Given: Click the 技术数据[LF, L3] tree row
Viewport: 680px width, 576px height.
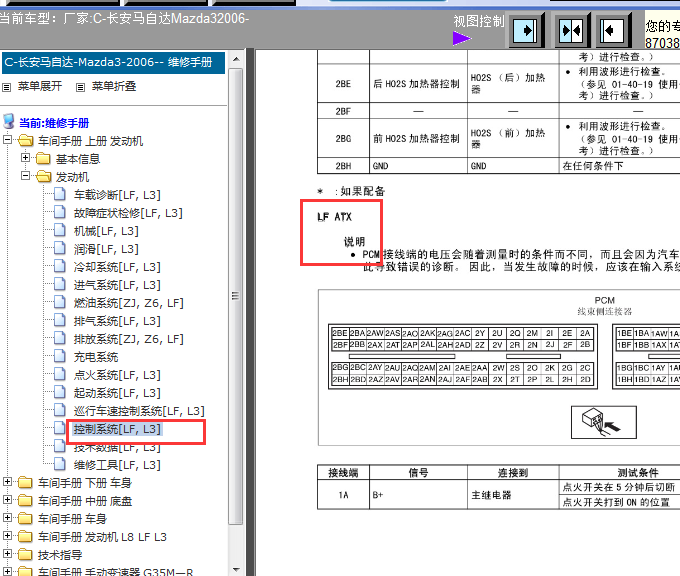Looking at the screenshot, I should (x=117, y=448).
